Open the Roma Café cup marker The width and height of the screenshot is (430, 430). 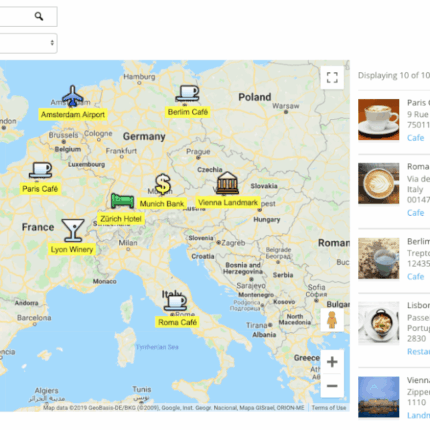[x=175, y=303]
